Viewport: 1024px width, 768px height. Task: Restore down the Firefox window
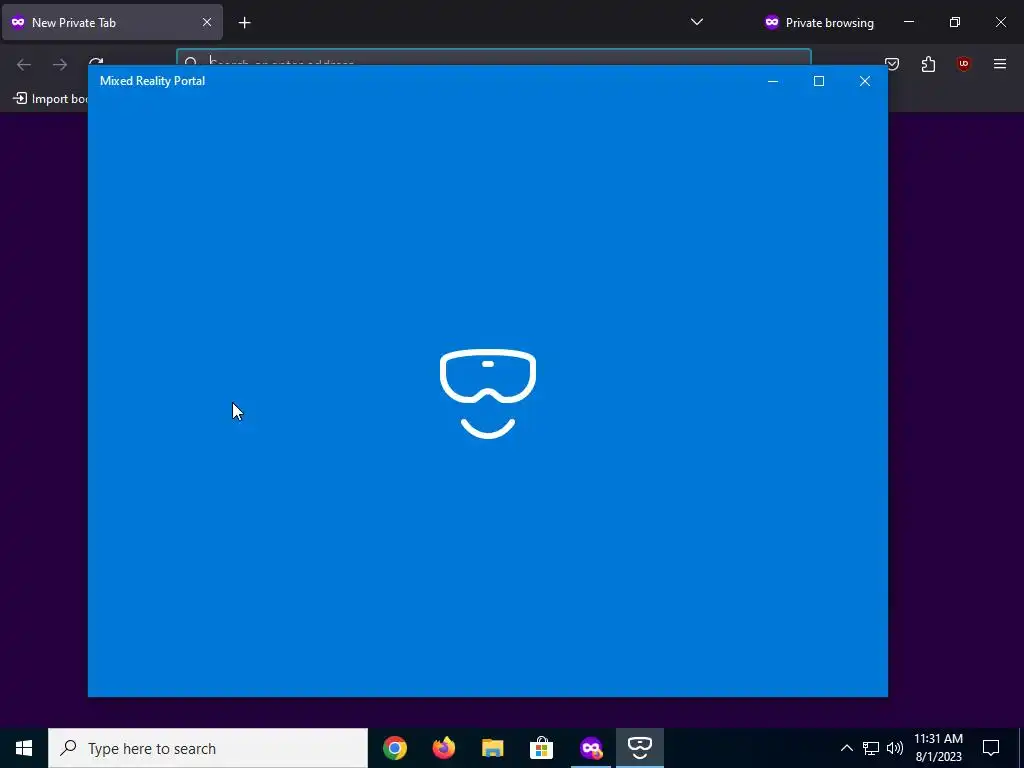955,22
